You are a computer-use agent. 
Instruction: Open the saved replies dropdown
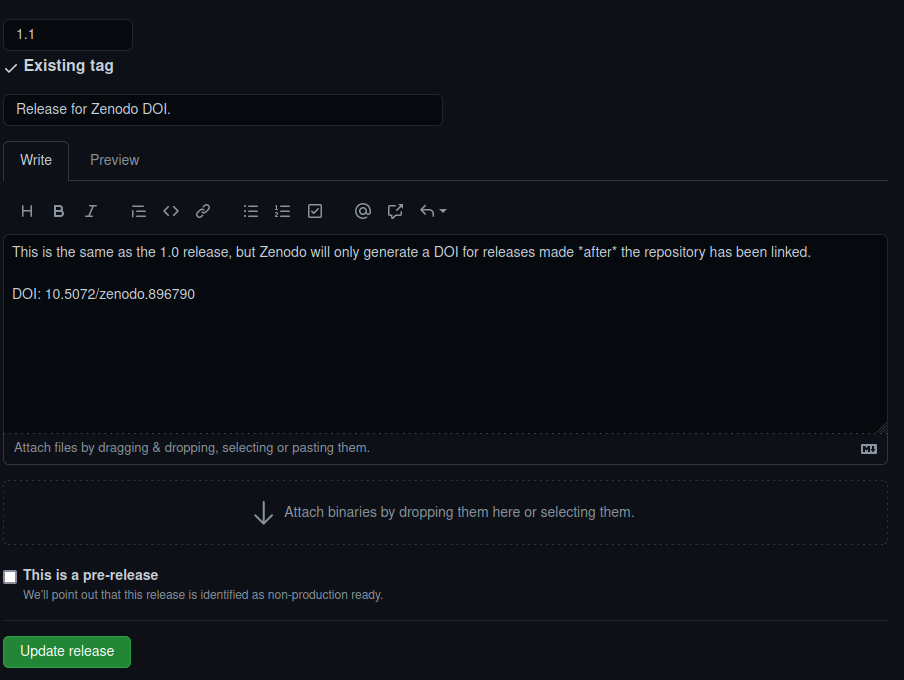tap(433, 211)
